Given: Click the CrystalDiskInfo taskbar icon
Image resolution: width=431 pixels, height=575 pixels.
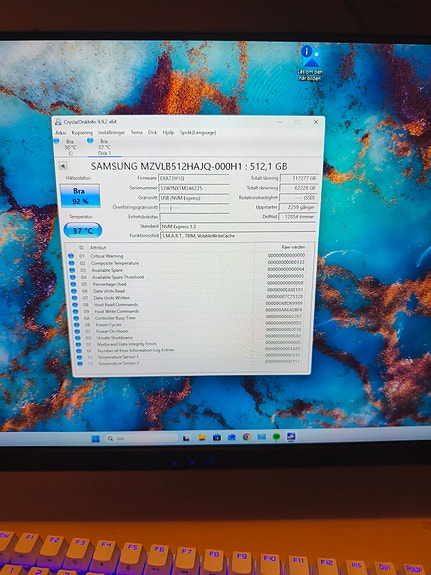Looking at the screenshot, I should coord(291,436).
